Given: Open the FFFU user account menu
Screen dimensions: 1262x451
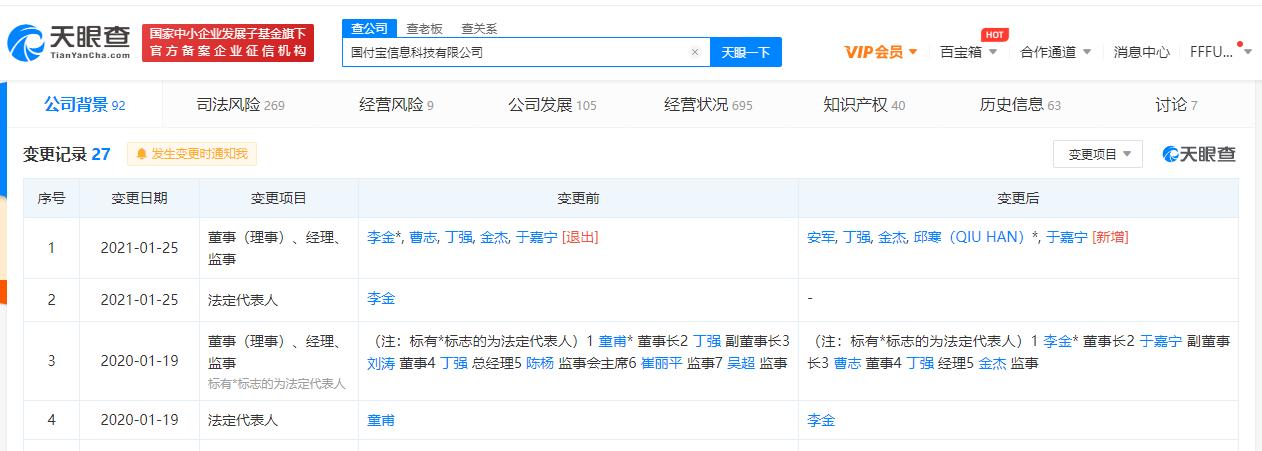Looking at the screenshot, I should point(1220,52).
